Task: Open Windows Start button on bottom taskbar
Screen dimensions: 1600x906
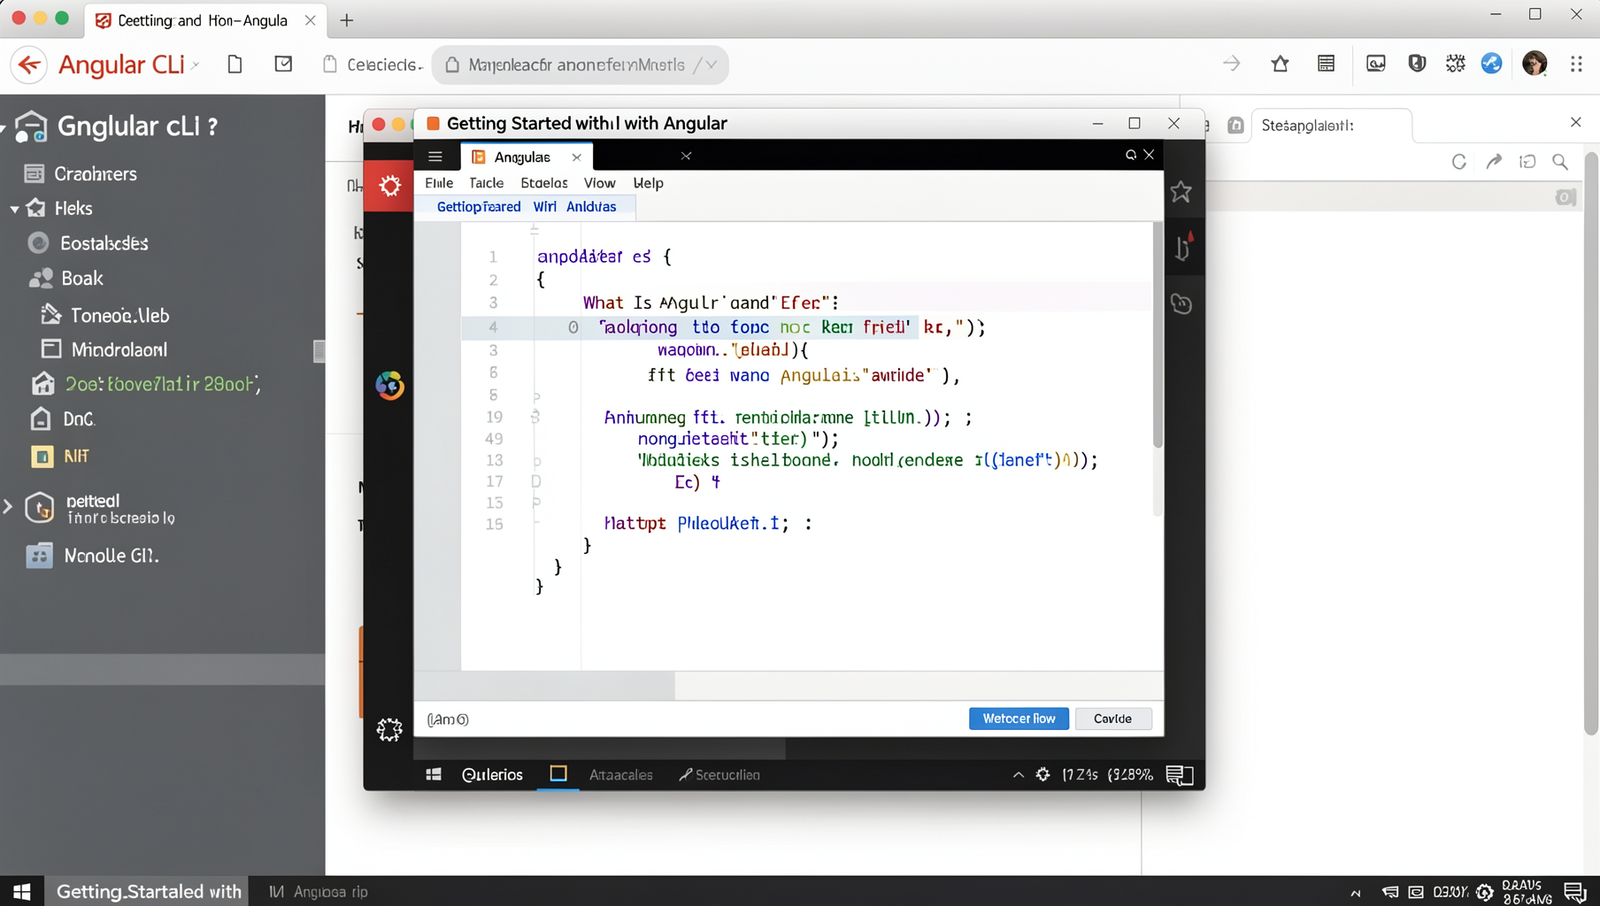Action: [22, 891]
